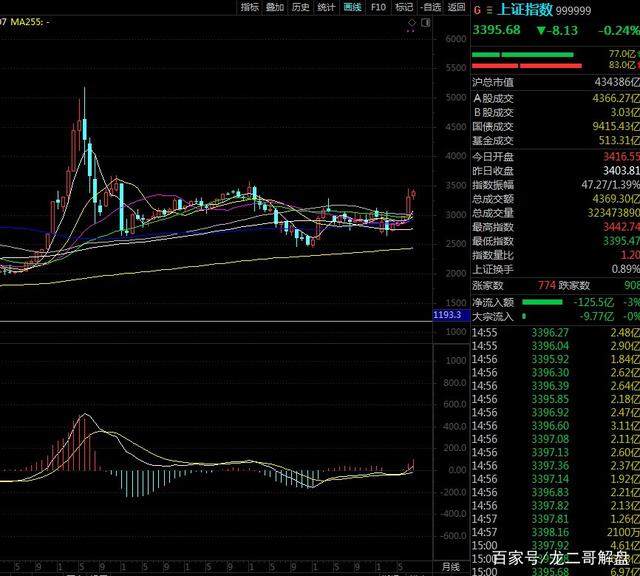Screen dimensions: 640x576
Task: Click 昨日收盘 value 3403.81
Action: [x=621, y=171]
